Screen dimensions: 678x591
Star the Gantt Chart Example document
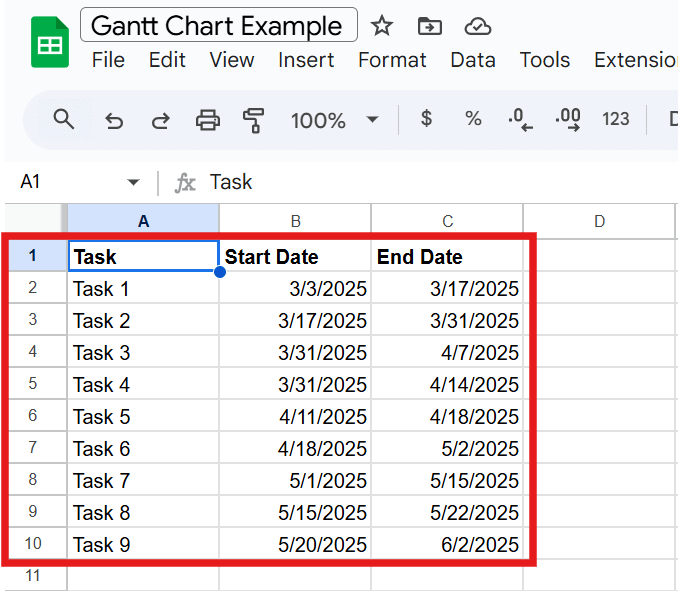[382, 26]
